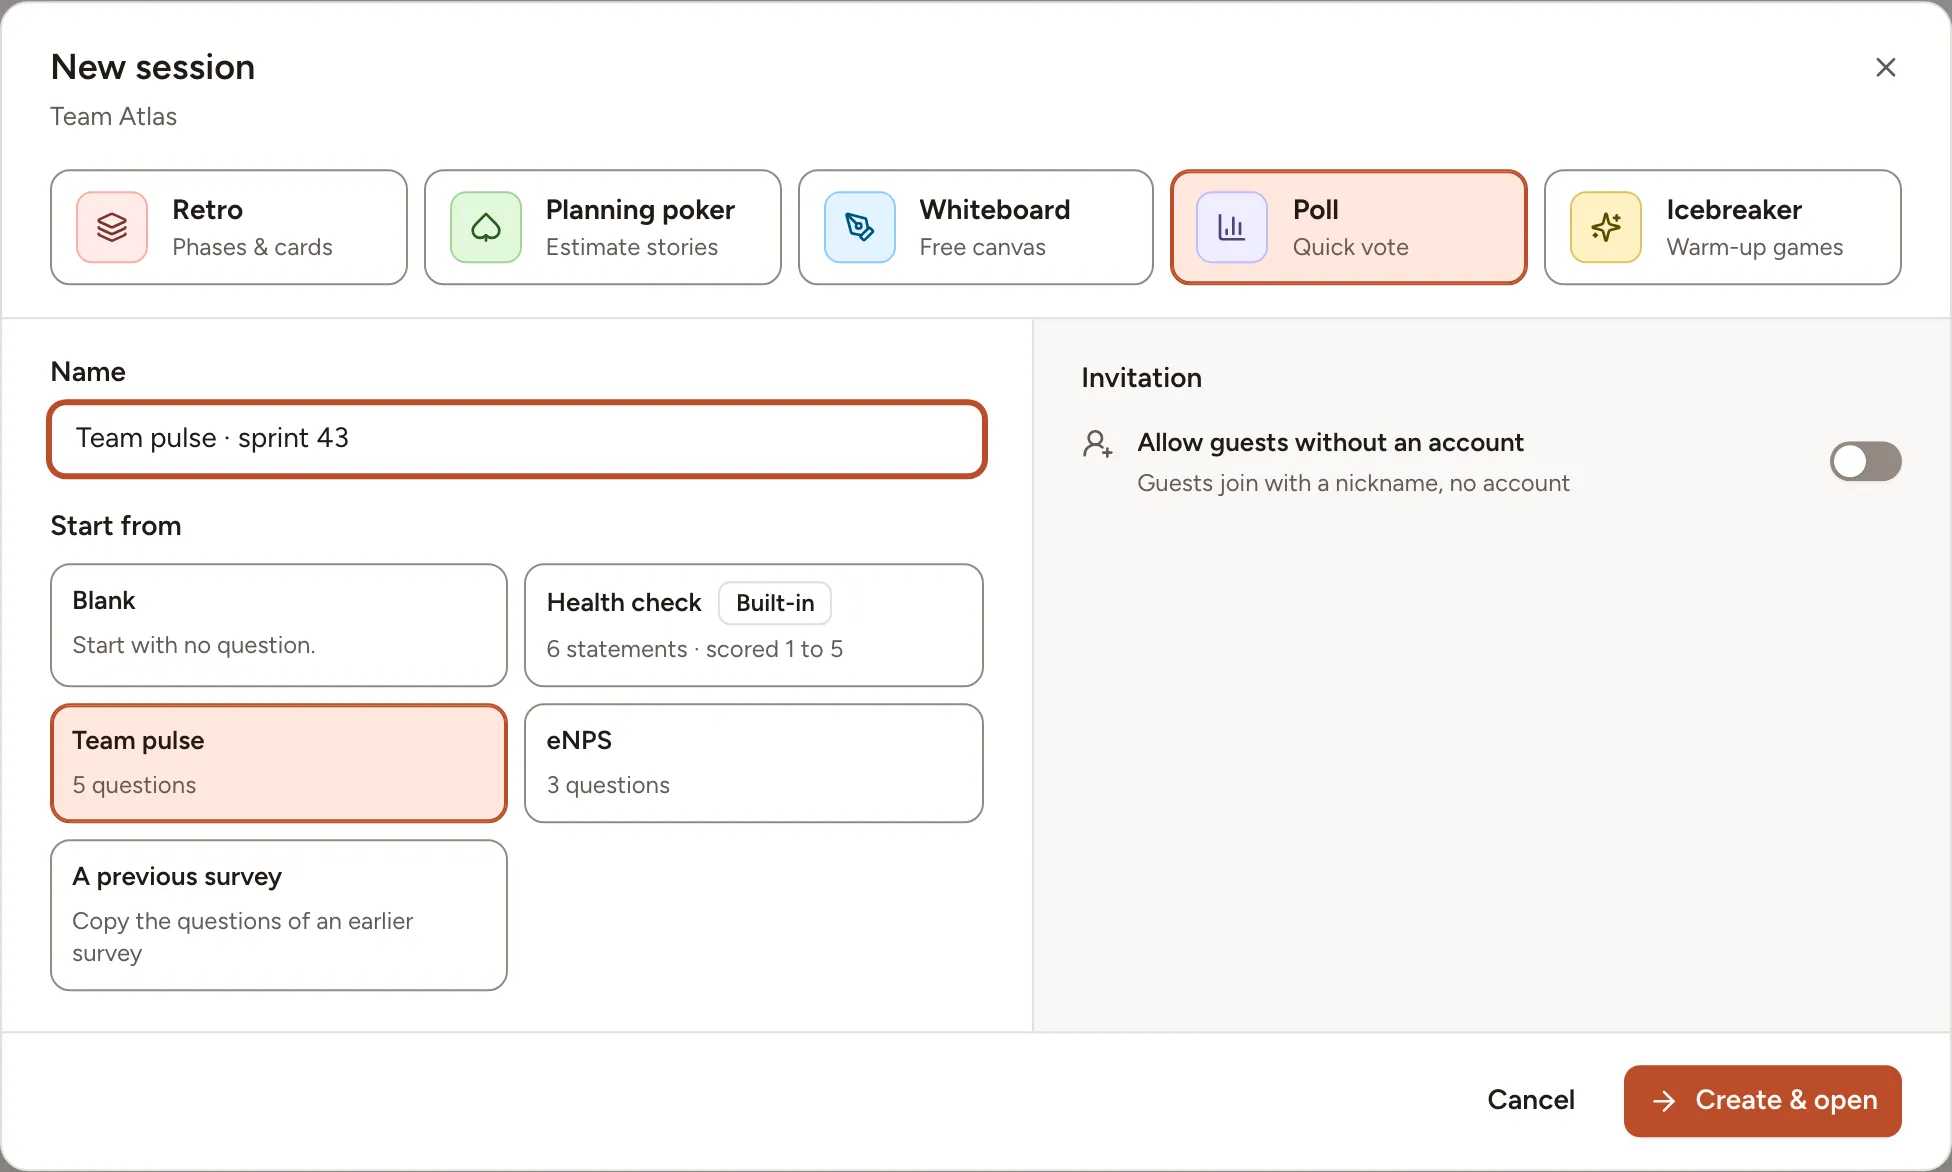The width and height of the screenshot is (1952, 1172).
Task: Choose the Health check template
Action: coord(754,625)
